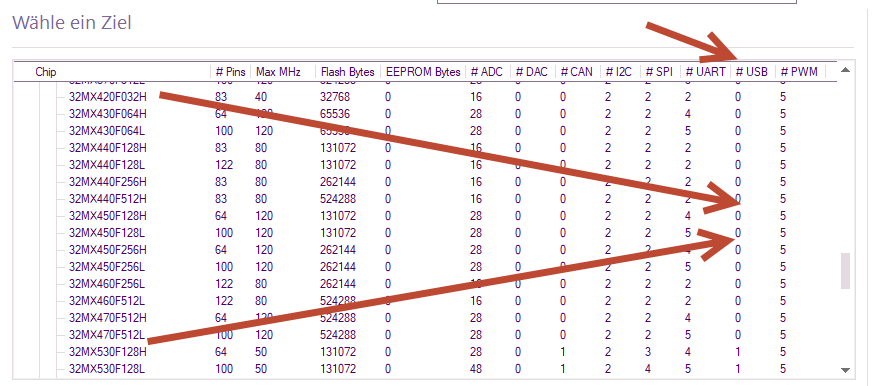Select chip 32MX530F128H
Image resolution: width=872 pixels, height=386 pixels.
[x=108, y=352]
